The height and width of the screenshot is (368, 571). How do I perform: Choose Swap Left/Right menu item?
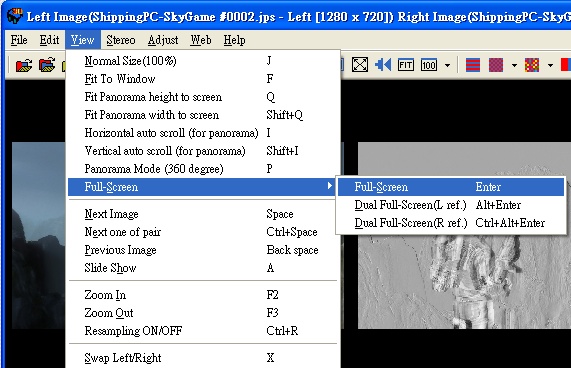(x=202, y=358)
